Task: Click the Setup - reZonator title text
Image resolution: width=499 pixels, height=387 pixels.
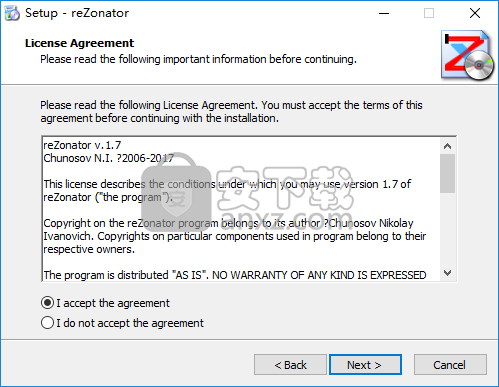Action: [x=77, y=13]
